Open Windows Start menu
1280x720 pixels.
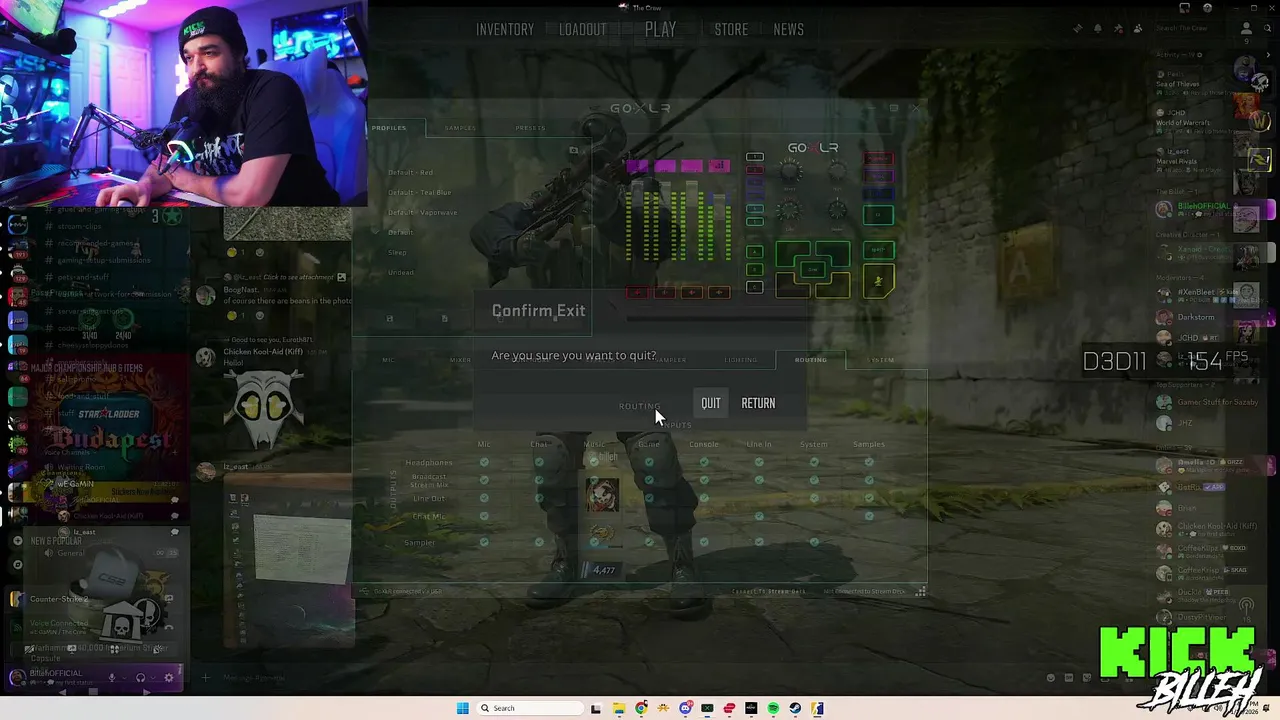(462, 708)
